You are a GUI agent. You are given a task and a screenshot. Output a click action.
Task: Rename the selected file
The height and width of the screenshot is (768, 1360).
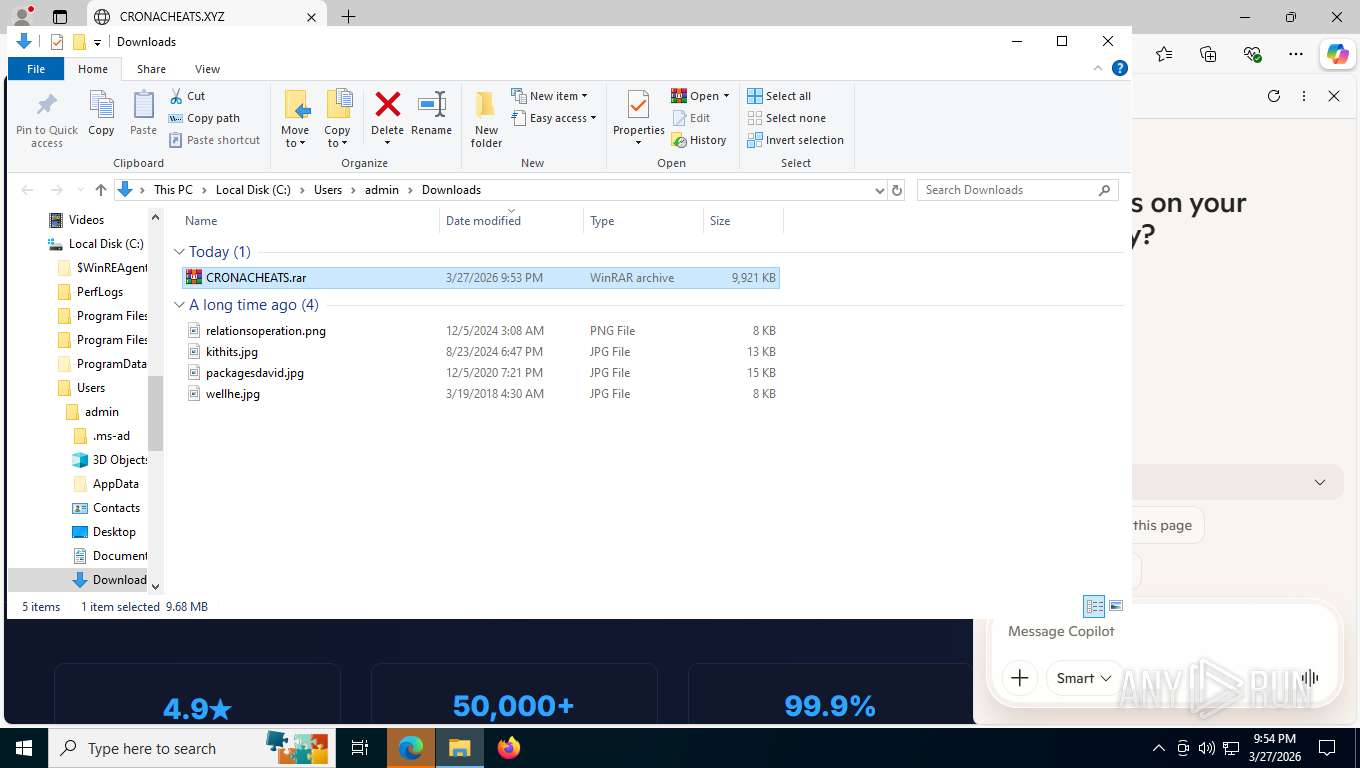click(x=431, y=113)
